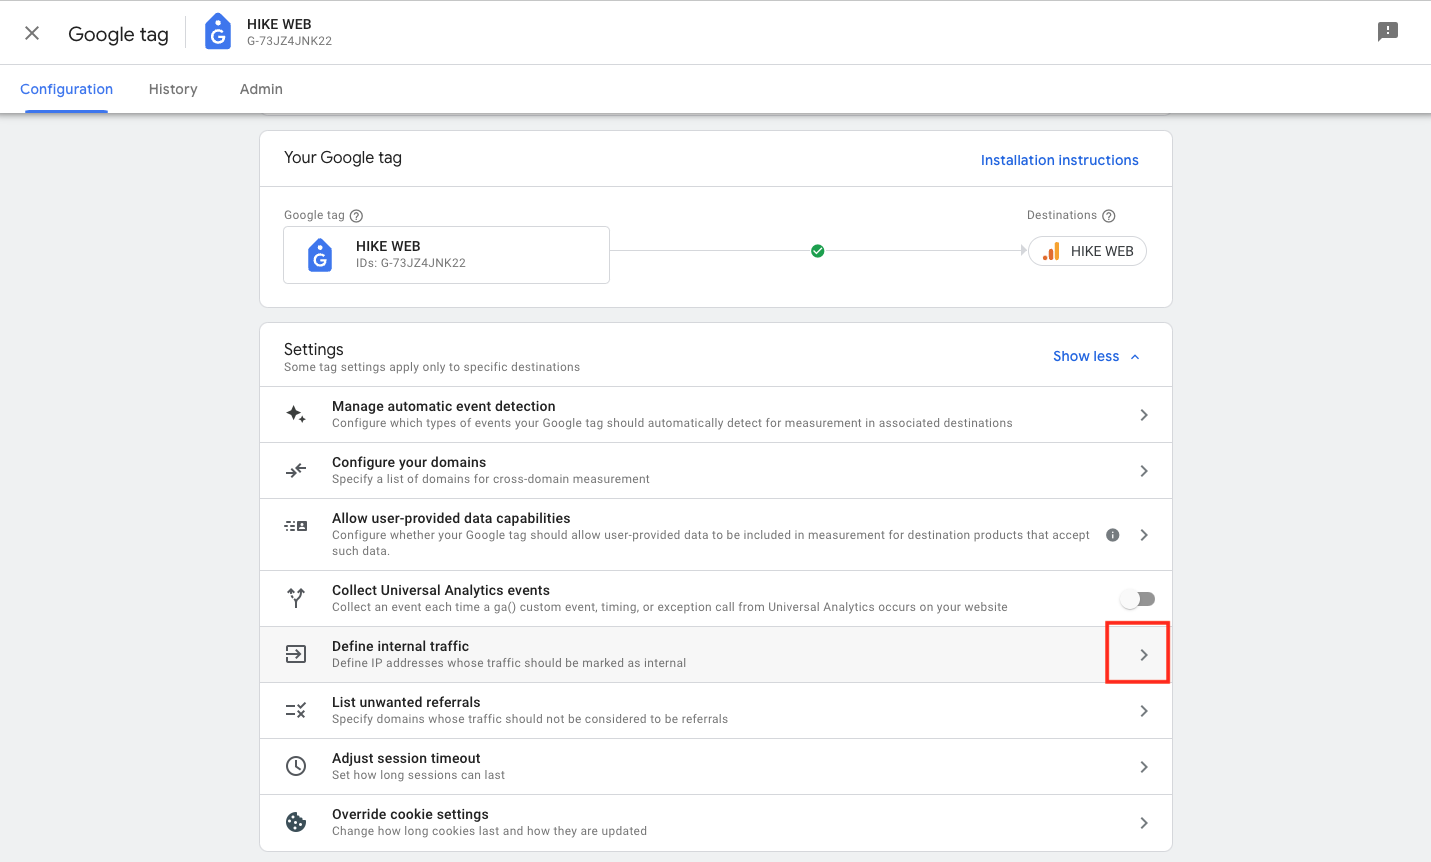This screenshot has height=862, width=1431.
Task: Open Define internal traffic setting
Action: click(x=716, y=654)
